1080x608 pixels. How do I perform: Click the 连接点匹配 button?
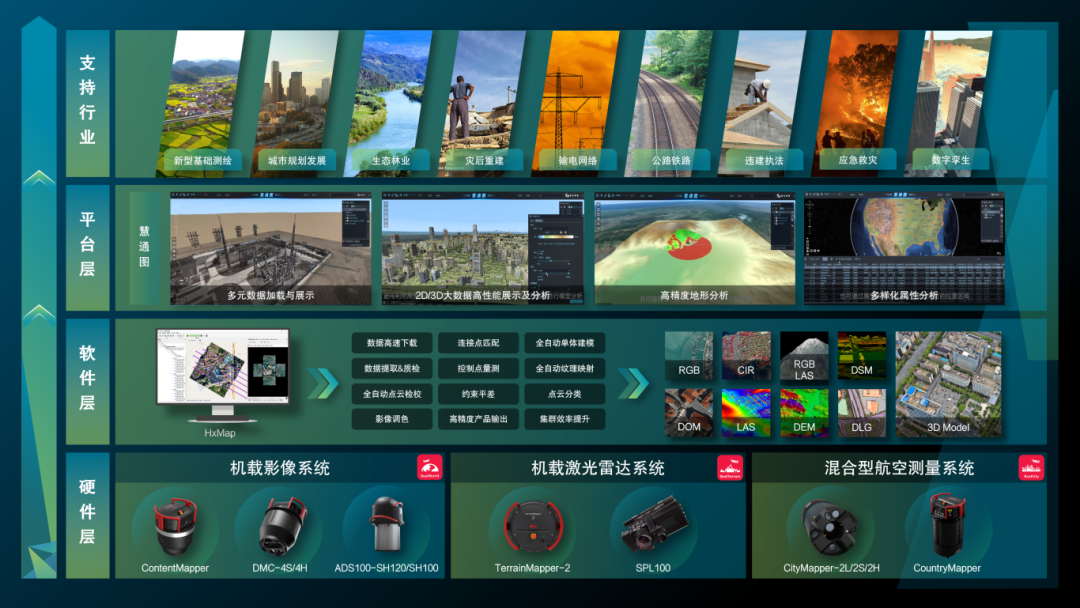point(479,343)
